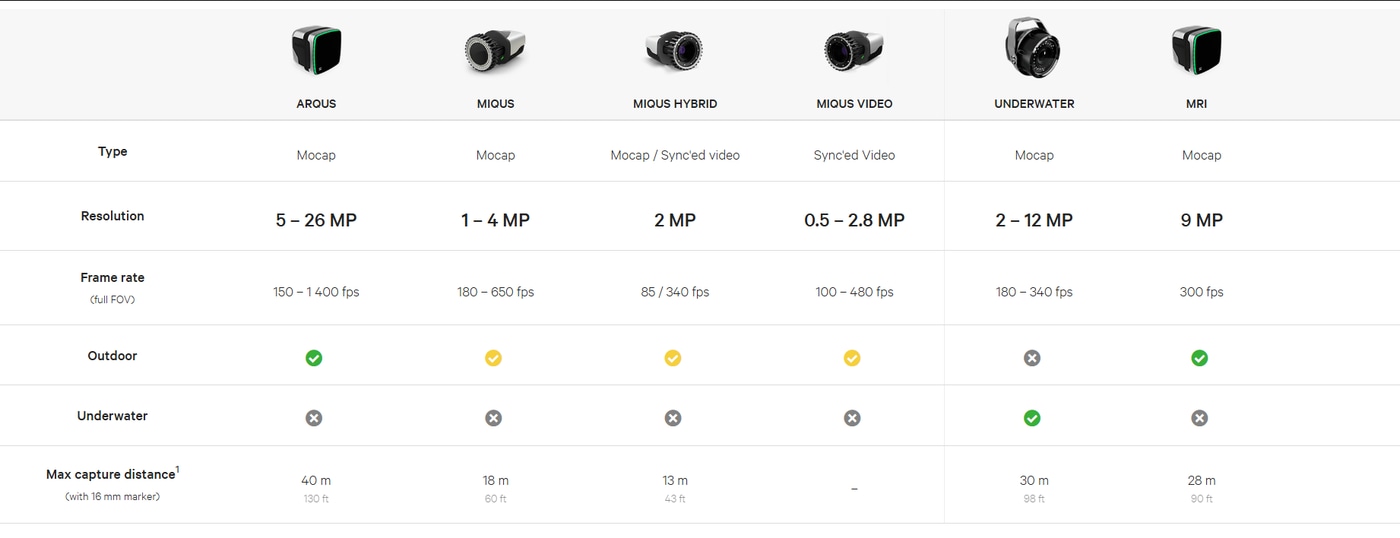The height and width of the screenshot is (538, 1400).
Task: Open the MRI camera image
Action: pyautogui.click(x=1196, y=51)
